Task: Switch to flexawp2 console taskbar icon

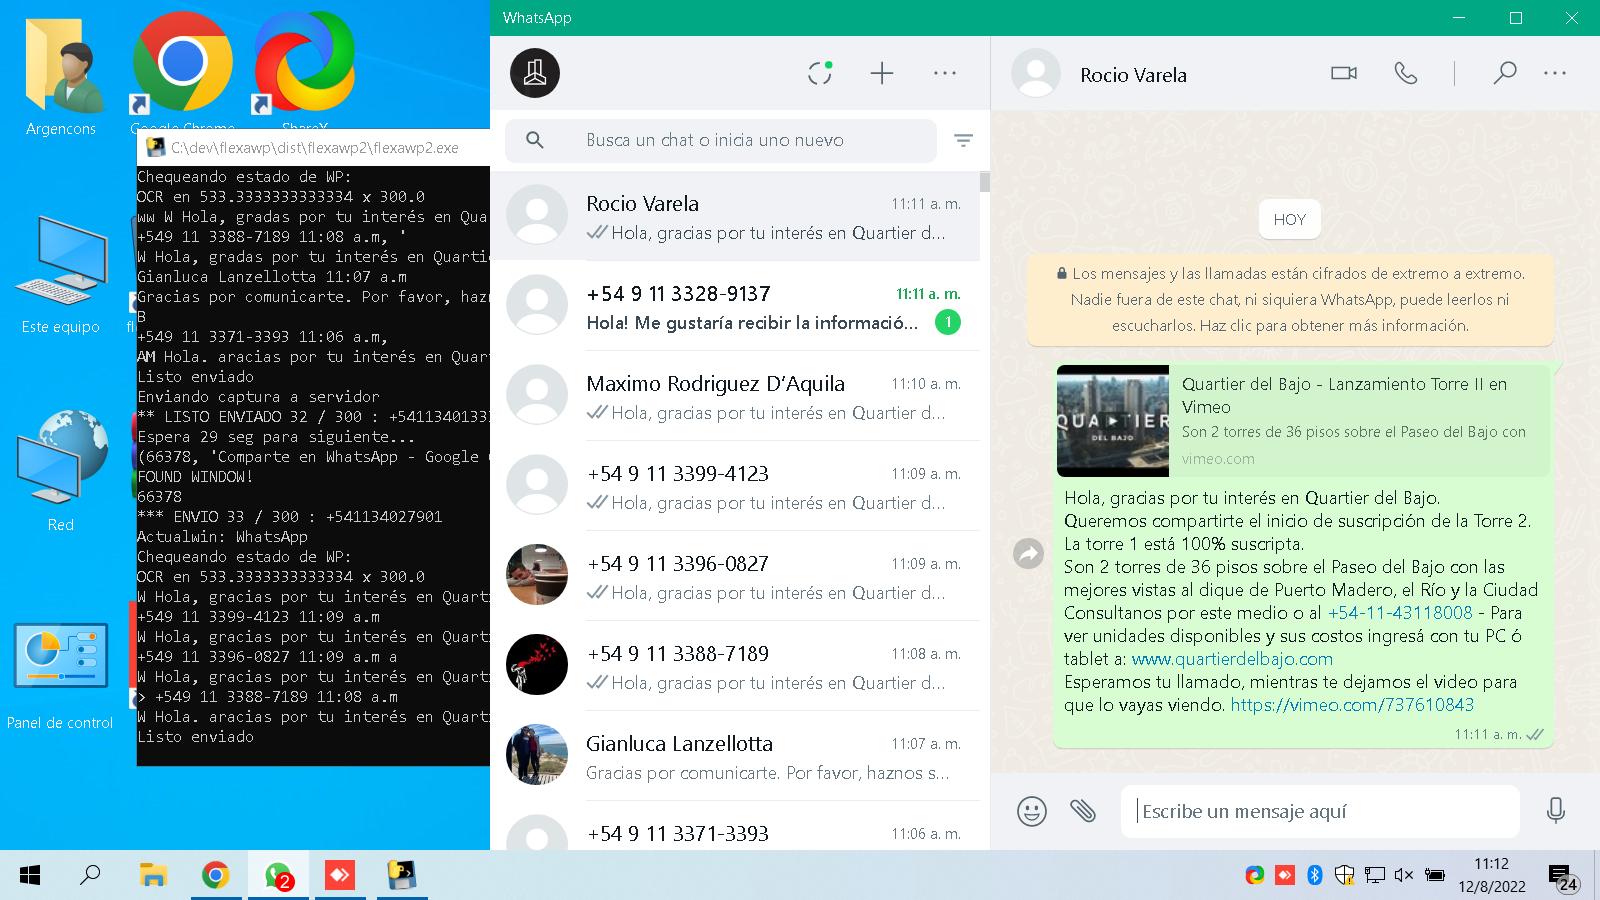Action: click(x=402, y=876)
